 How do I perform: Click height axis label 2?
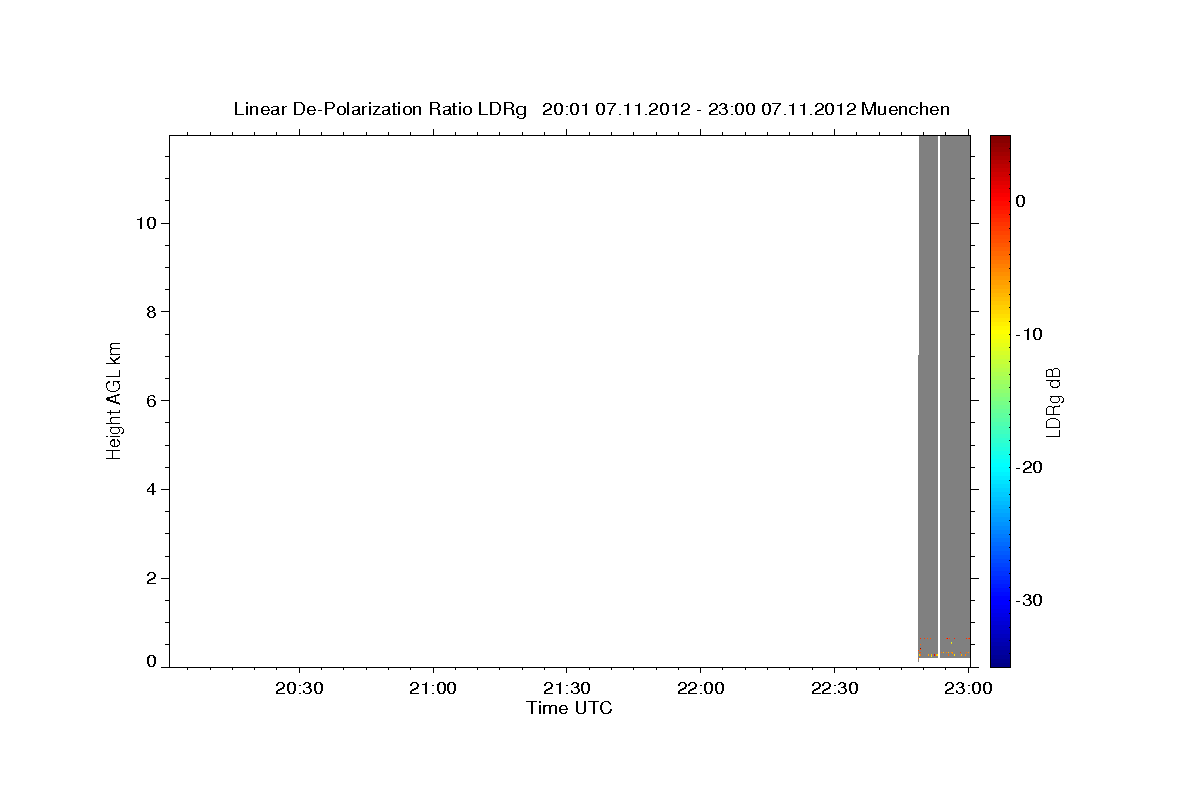point(151,578)
